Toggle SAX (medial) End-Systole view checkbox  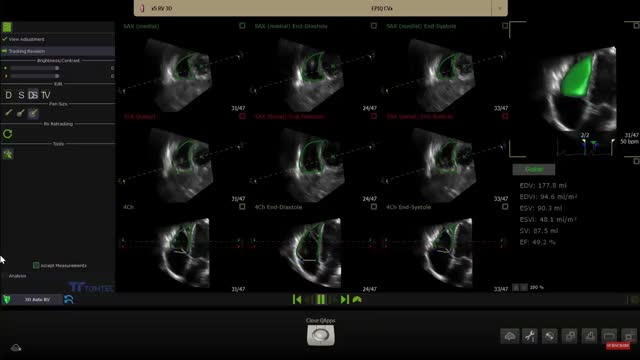(505, 26)
